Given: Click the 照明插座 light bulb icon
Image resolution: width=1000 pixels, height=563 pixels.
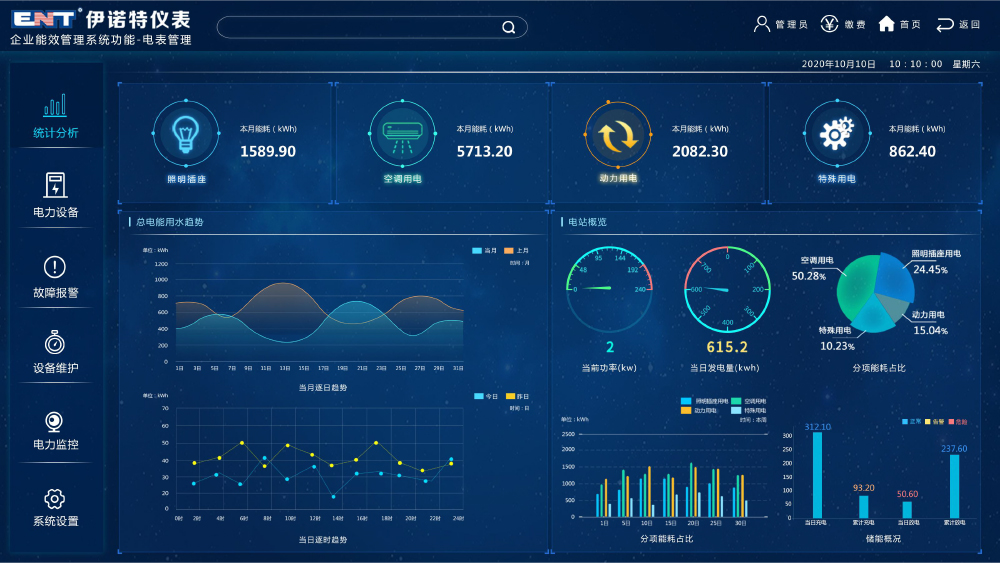Looking at the screenshot, I should click(x=186, y=133).
